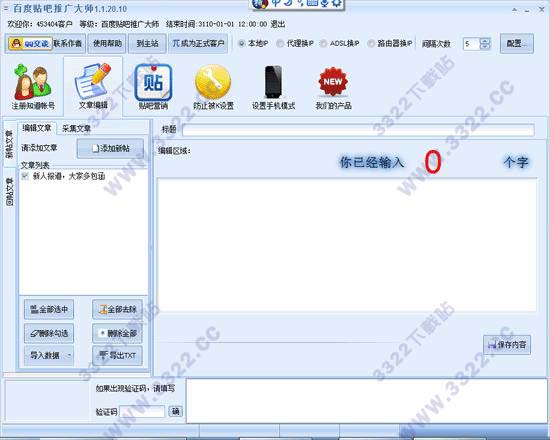Click the 添加新帖 button
Screen dimensions: 550x440
click(110, 148)
